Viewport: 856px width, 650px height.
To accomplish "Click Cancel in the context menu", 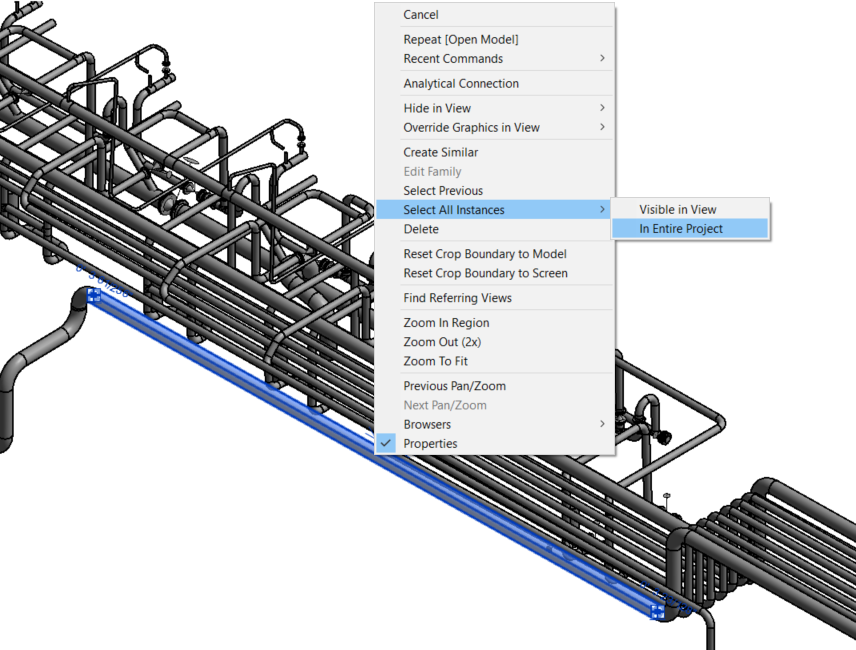I will 421,15.
